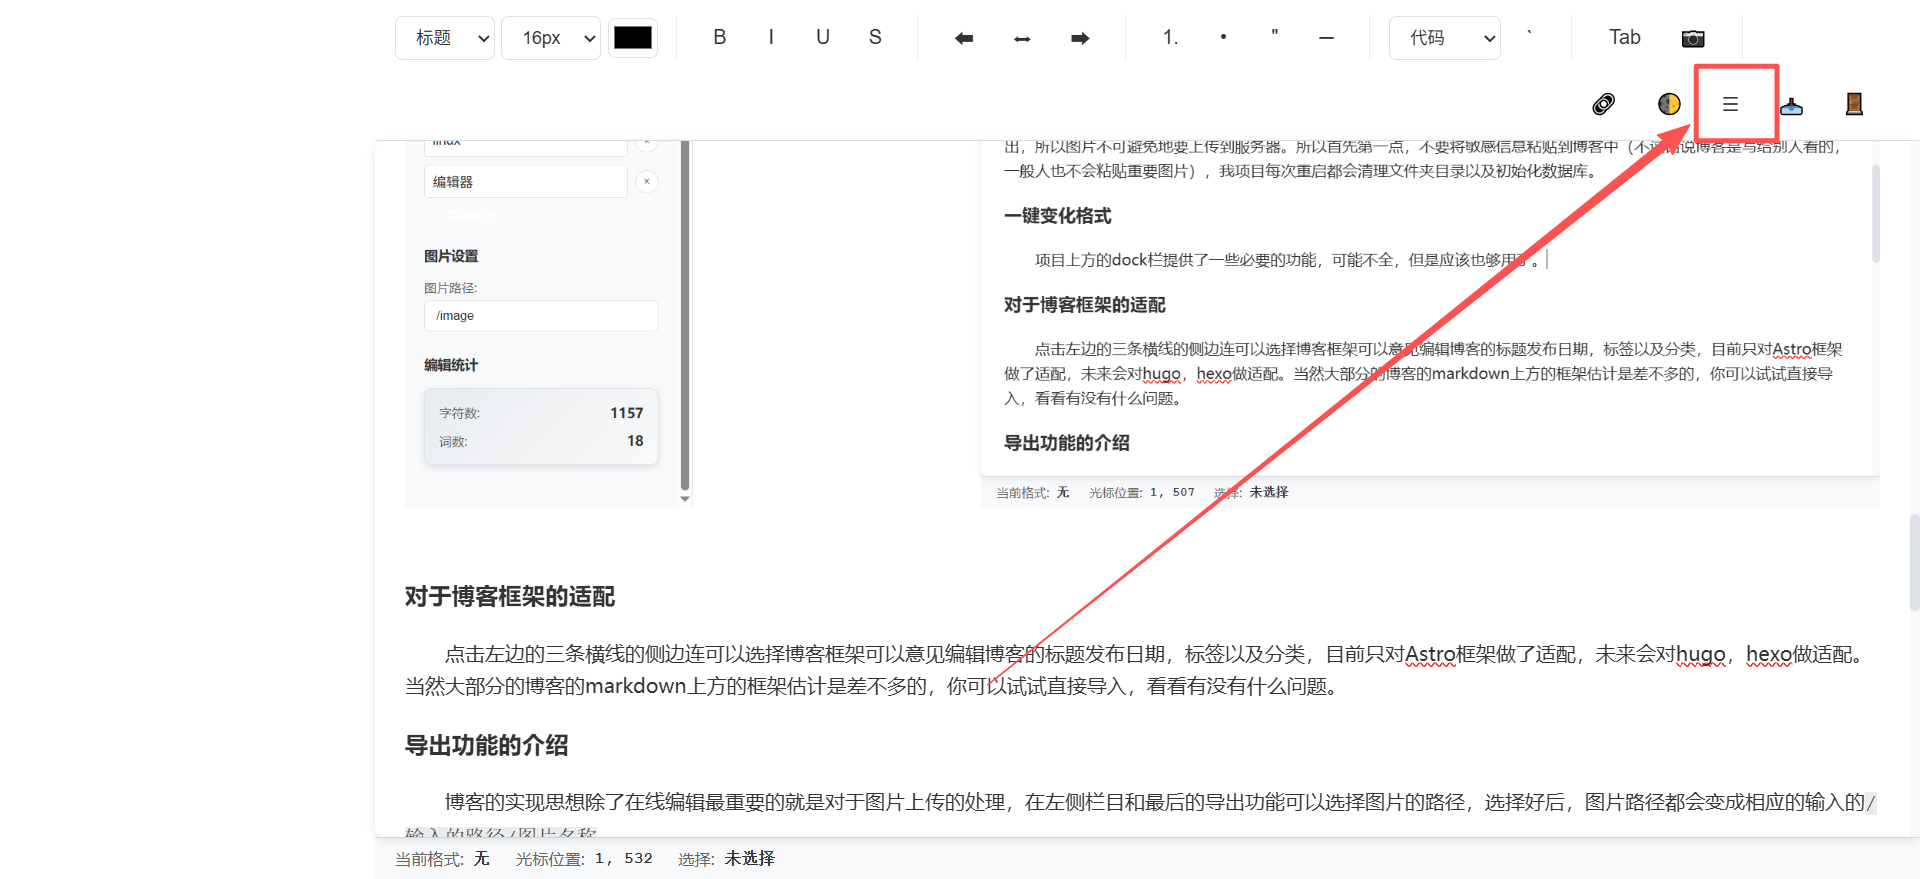Center text with double-headed arrow

click(x=1022, y=38)
